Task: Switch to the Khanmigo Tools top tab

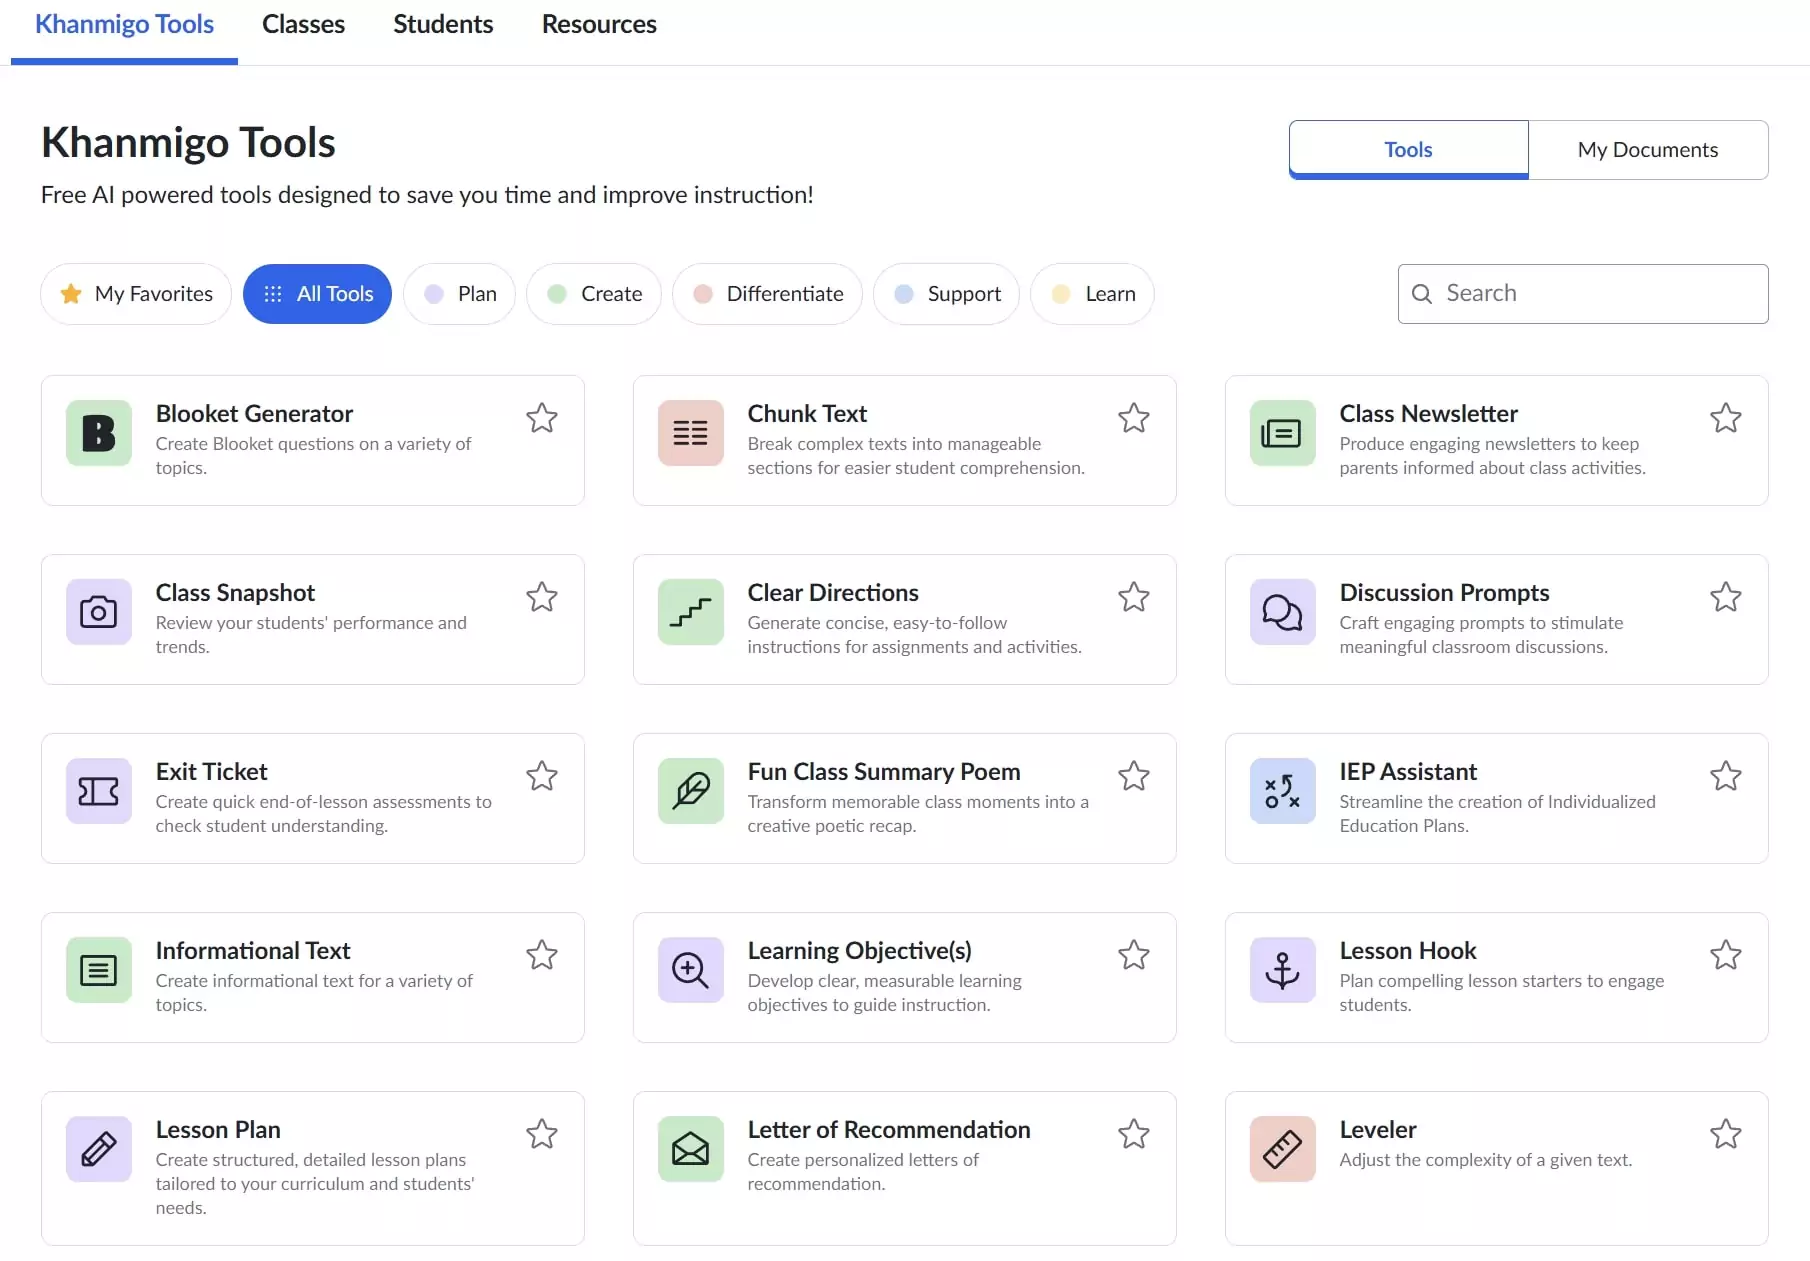Action: click(x=124, y=25)
